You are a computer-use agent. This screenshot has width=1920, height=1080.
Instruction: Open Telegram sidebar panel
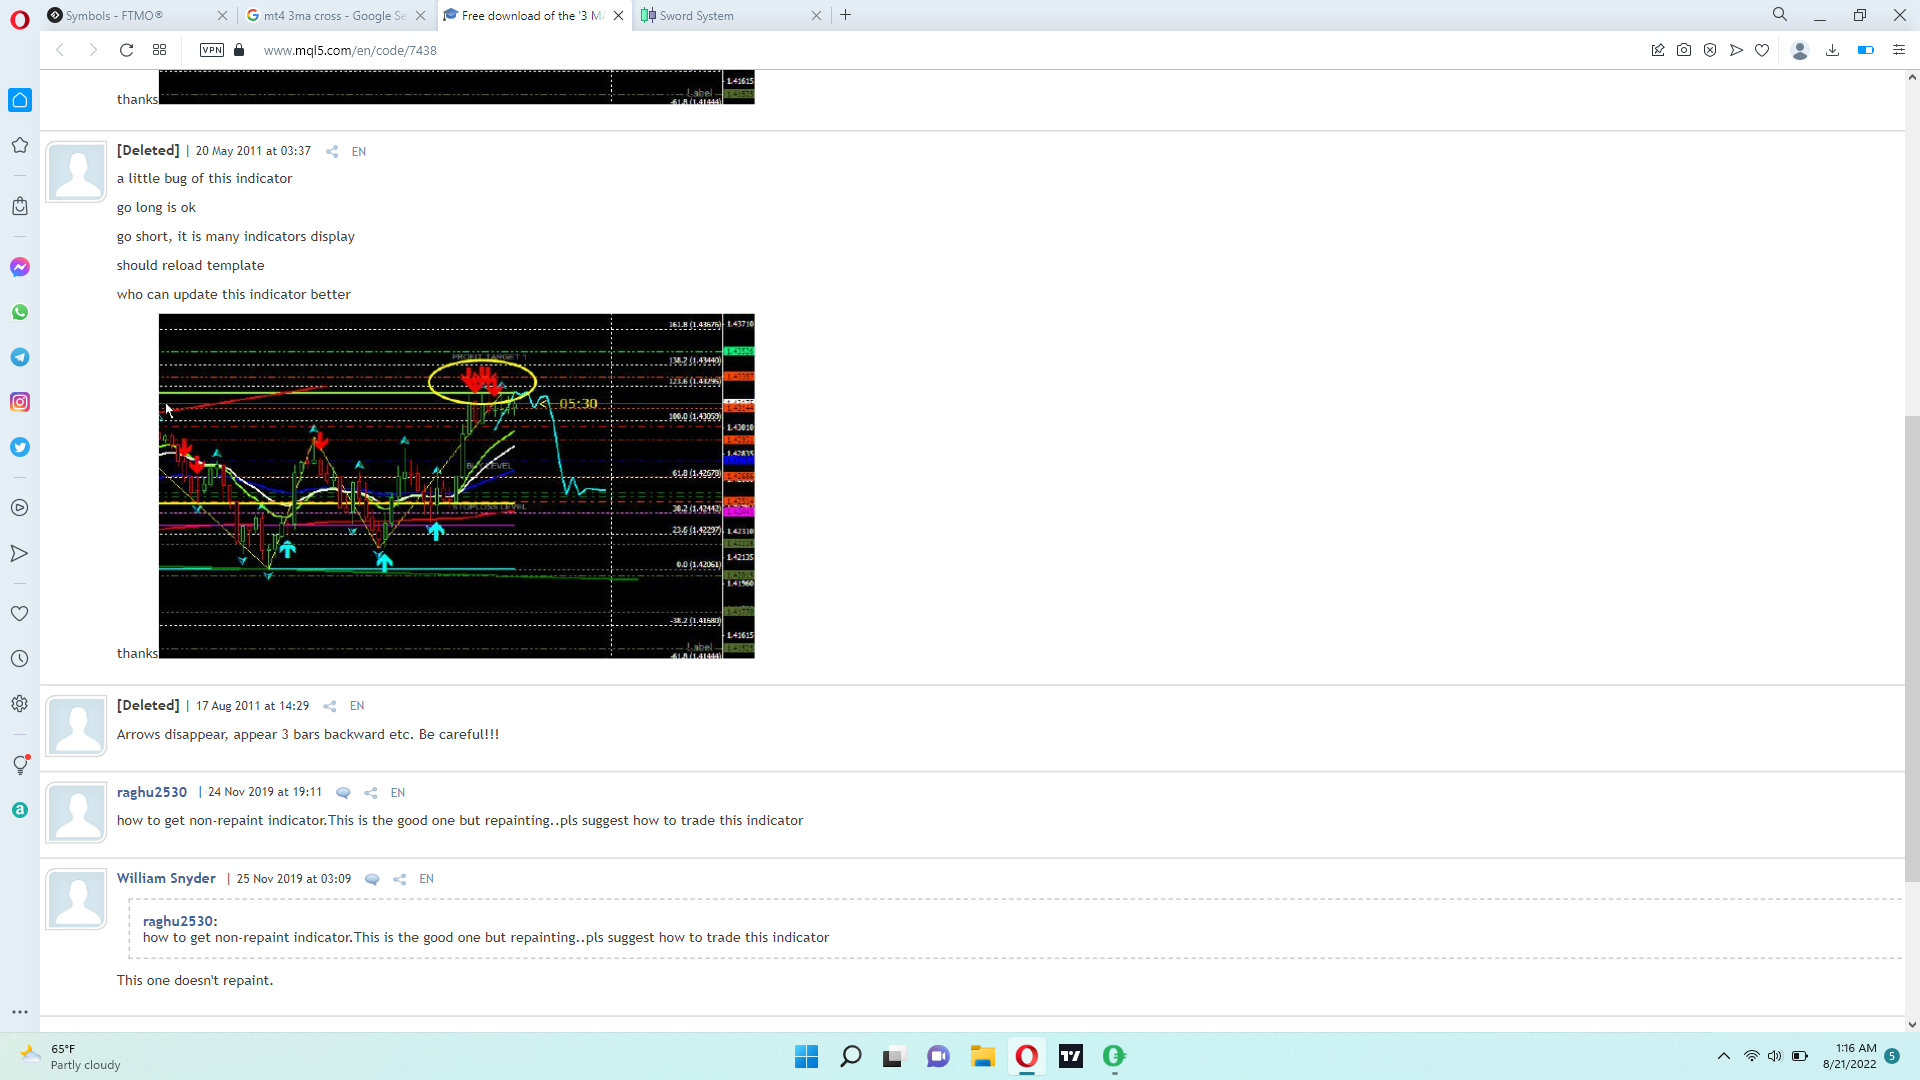click(x=20, y=357)
